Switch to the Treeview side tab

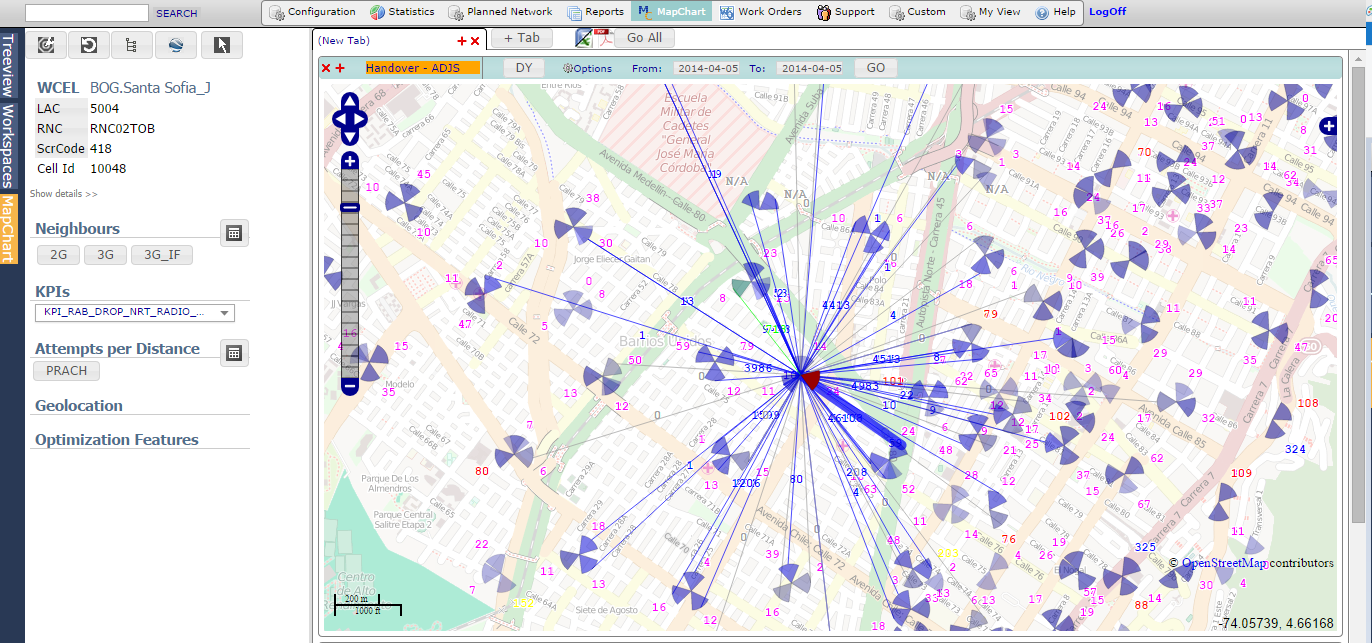[8, 65]
